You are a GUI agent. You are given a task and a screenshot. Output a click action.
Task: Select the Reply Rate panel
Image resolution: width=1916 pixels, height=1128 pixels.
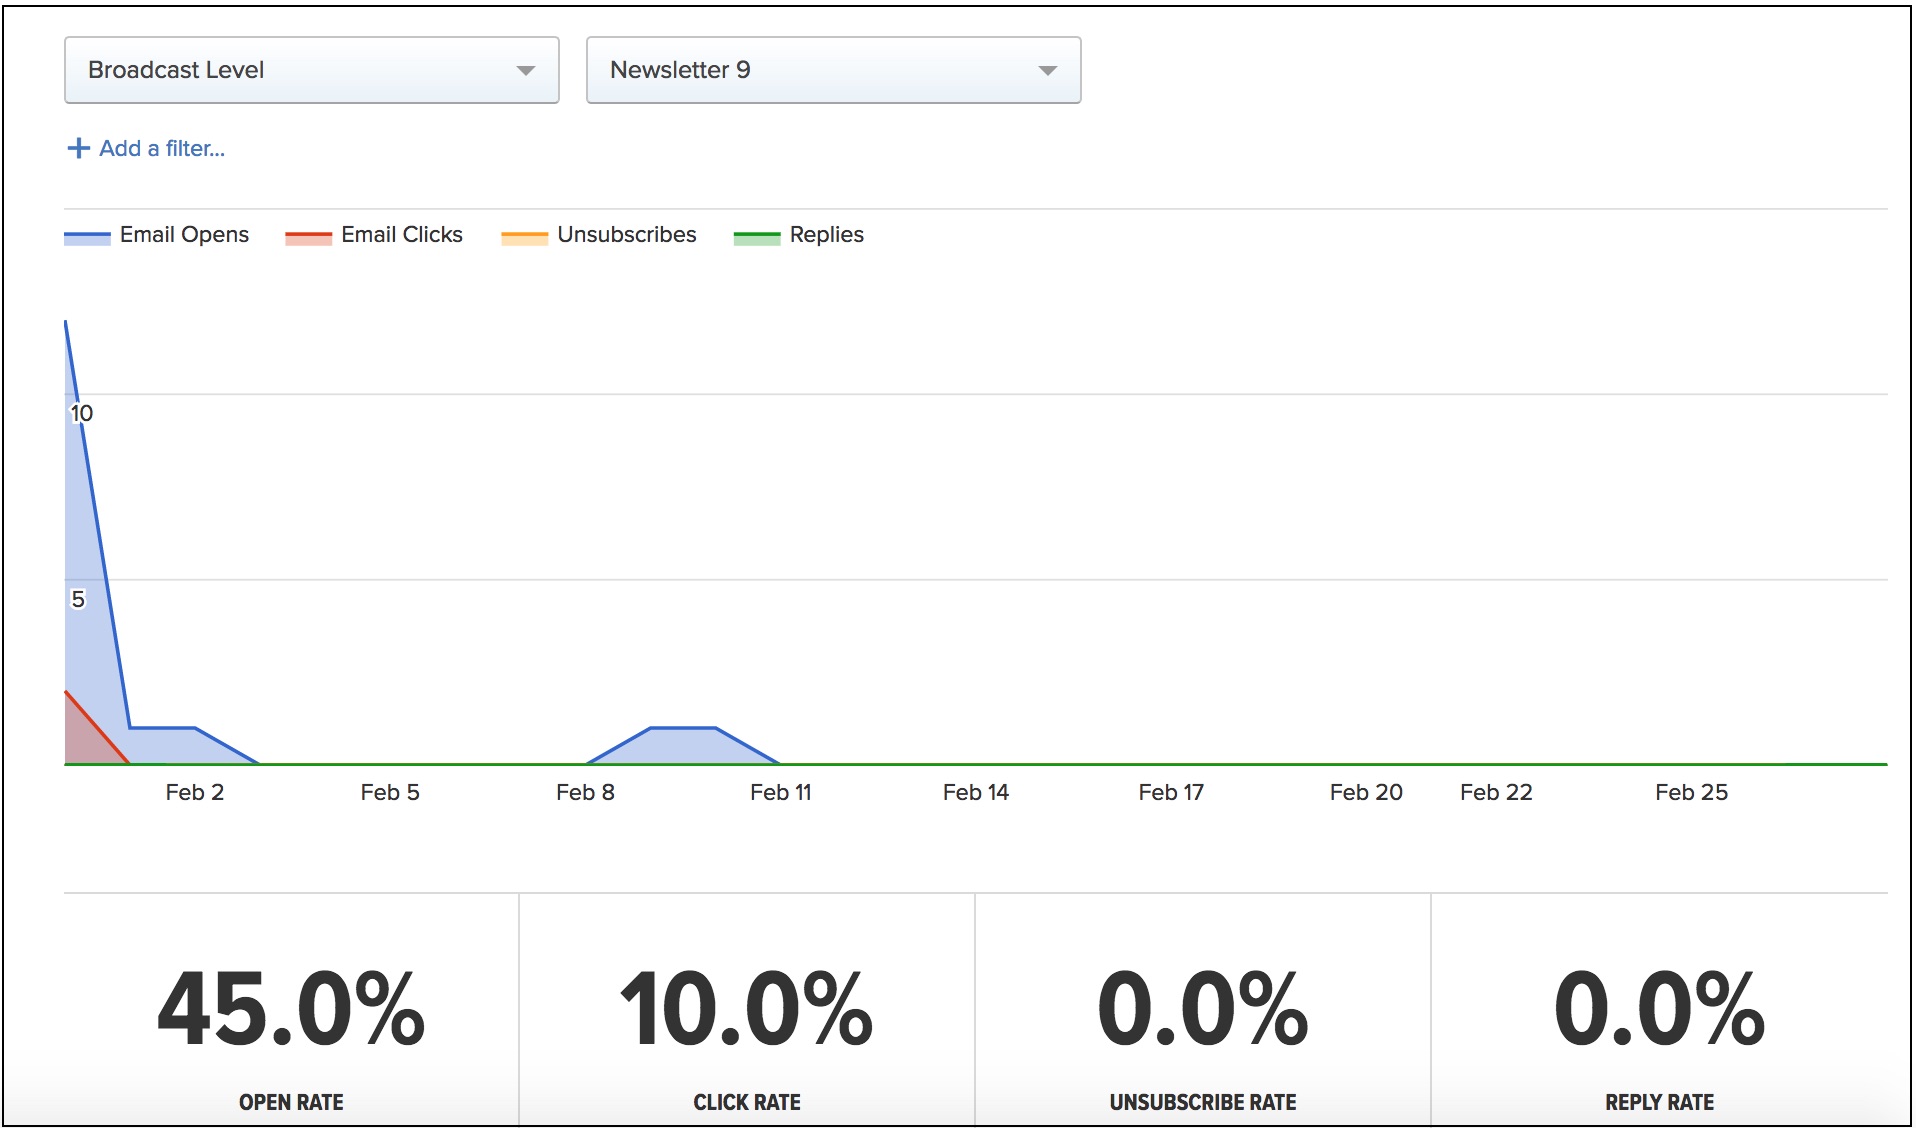pyautogui.click(x=1660, y=1010)
